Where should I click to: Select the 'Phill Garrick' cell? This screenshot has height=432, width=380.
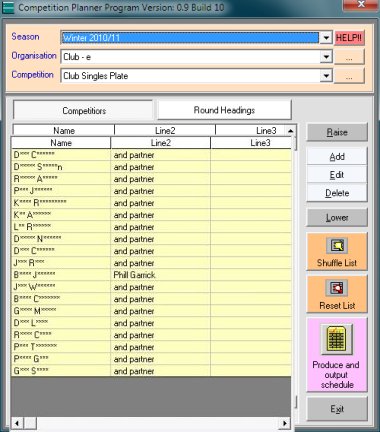coord(161,275)
